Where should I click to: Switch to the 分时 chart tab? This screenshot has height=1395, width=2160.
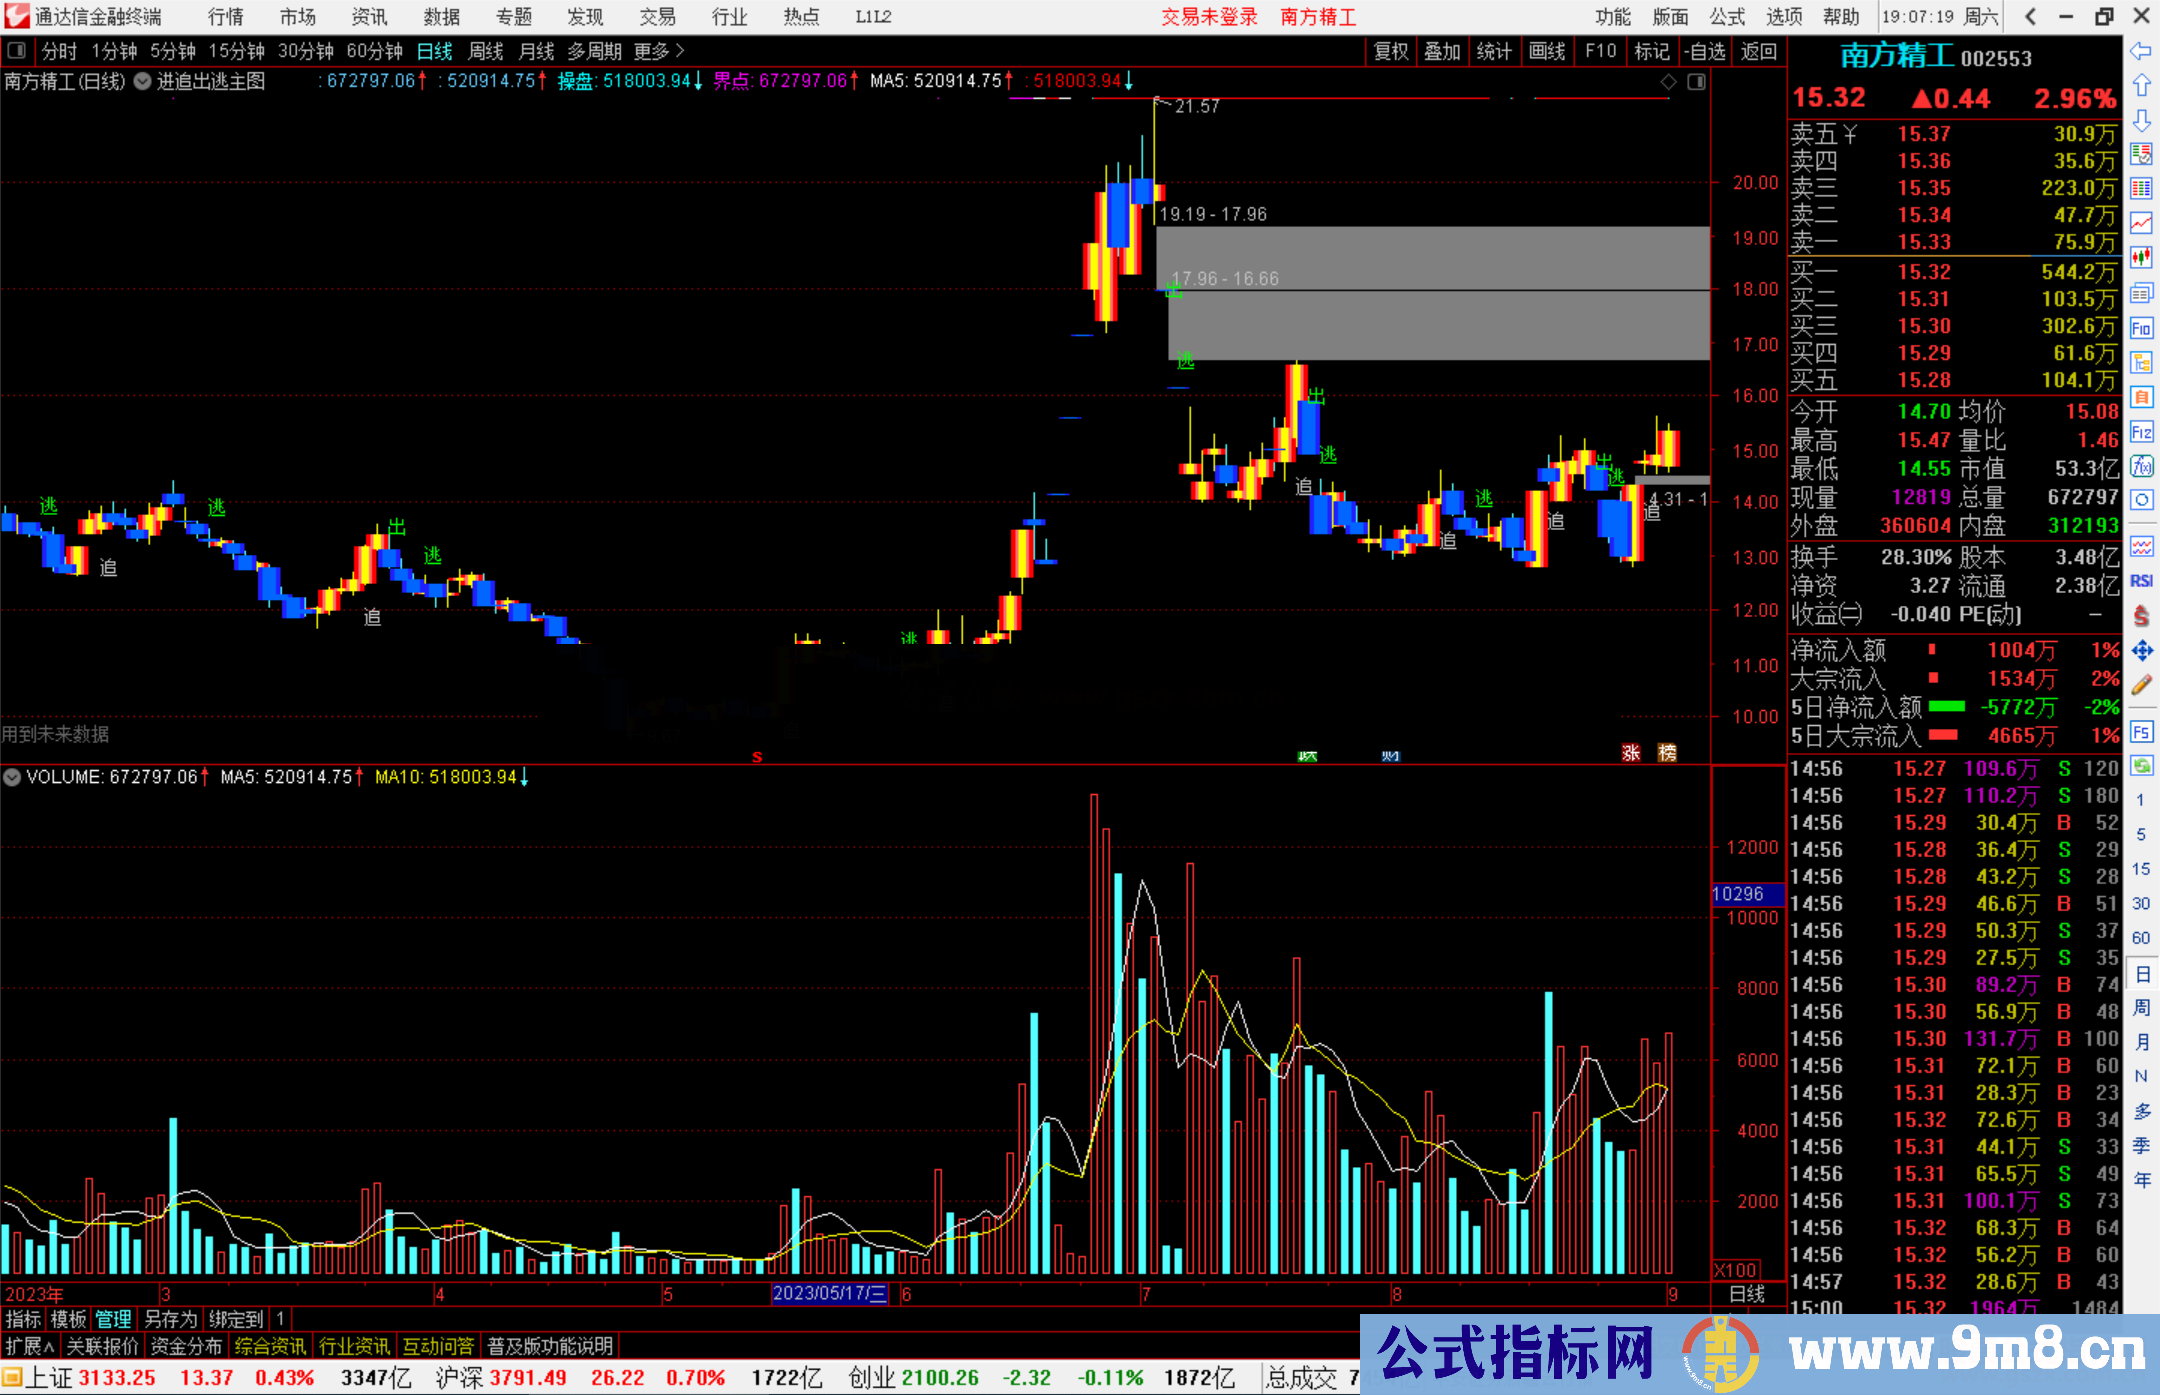(59, 51)
